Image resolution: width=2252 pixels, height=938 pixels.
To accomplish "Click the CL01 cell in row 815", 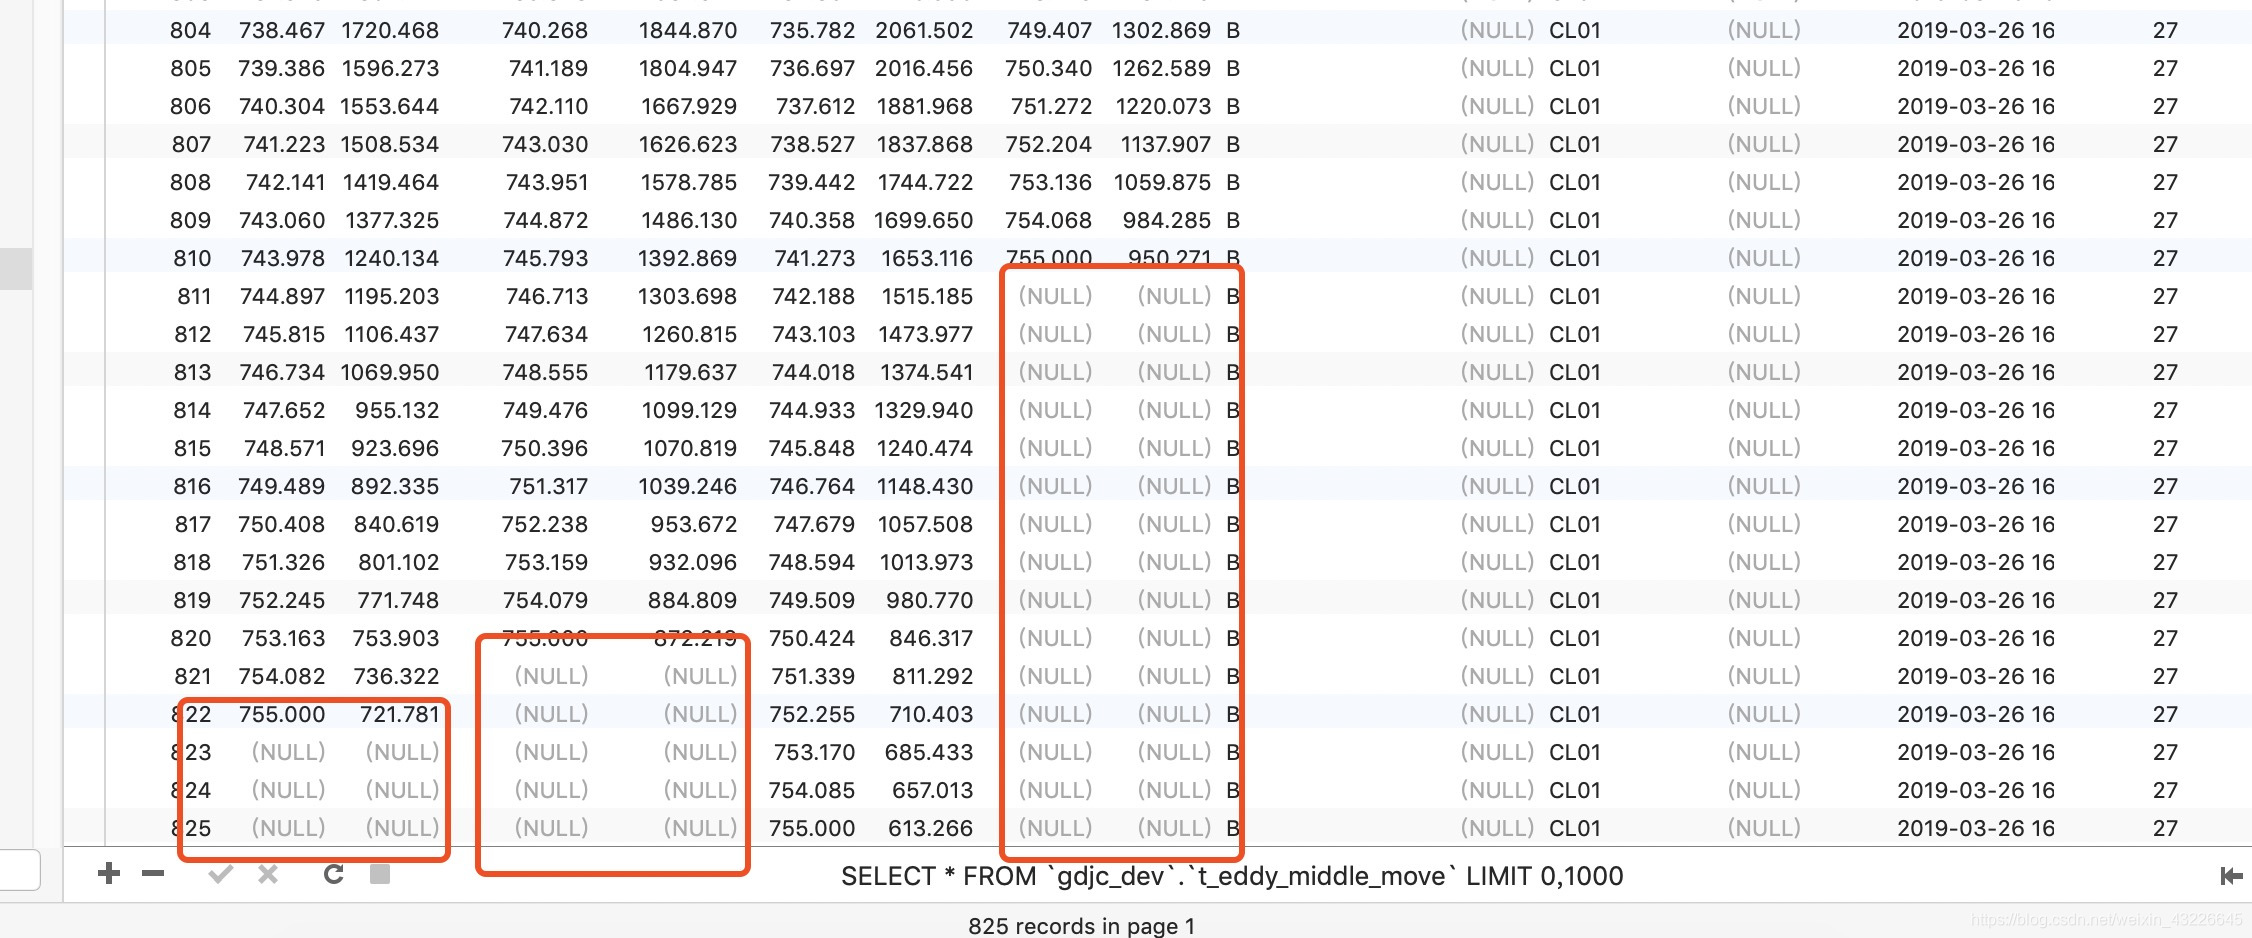I will 1575,448.
